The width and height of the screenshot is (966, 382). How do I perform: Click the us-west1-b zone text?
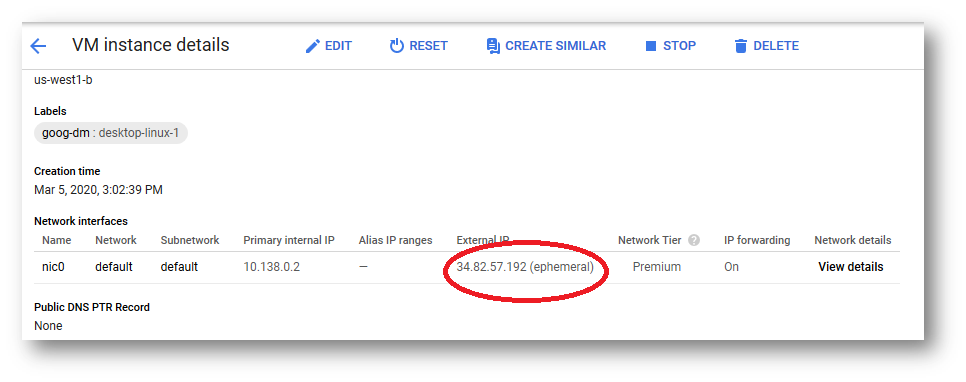coord(63,80)
